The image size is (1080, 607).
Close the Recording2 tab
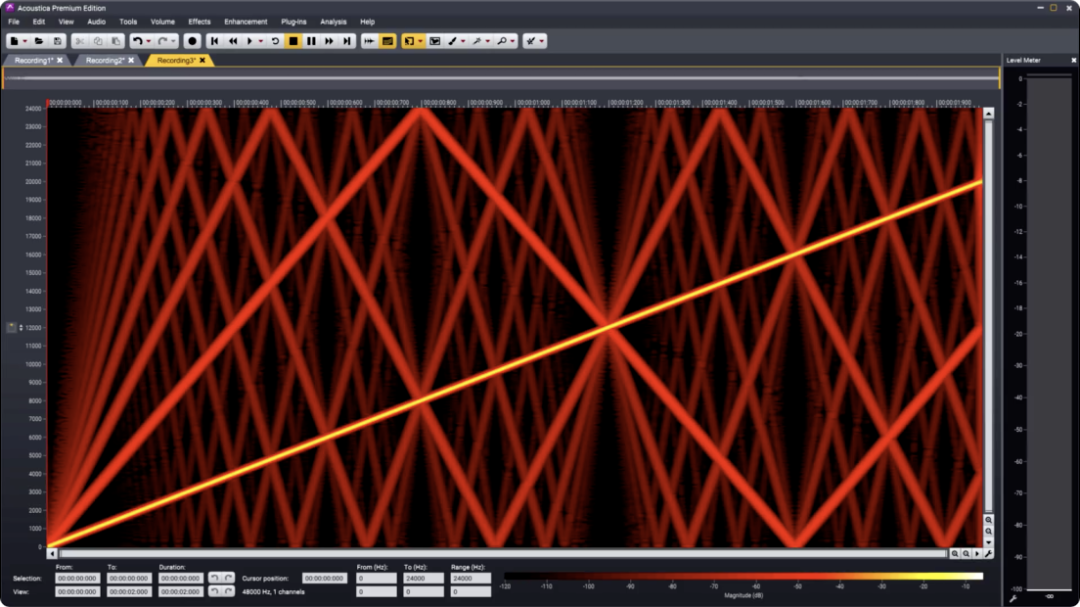(x=131, y=60)
